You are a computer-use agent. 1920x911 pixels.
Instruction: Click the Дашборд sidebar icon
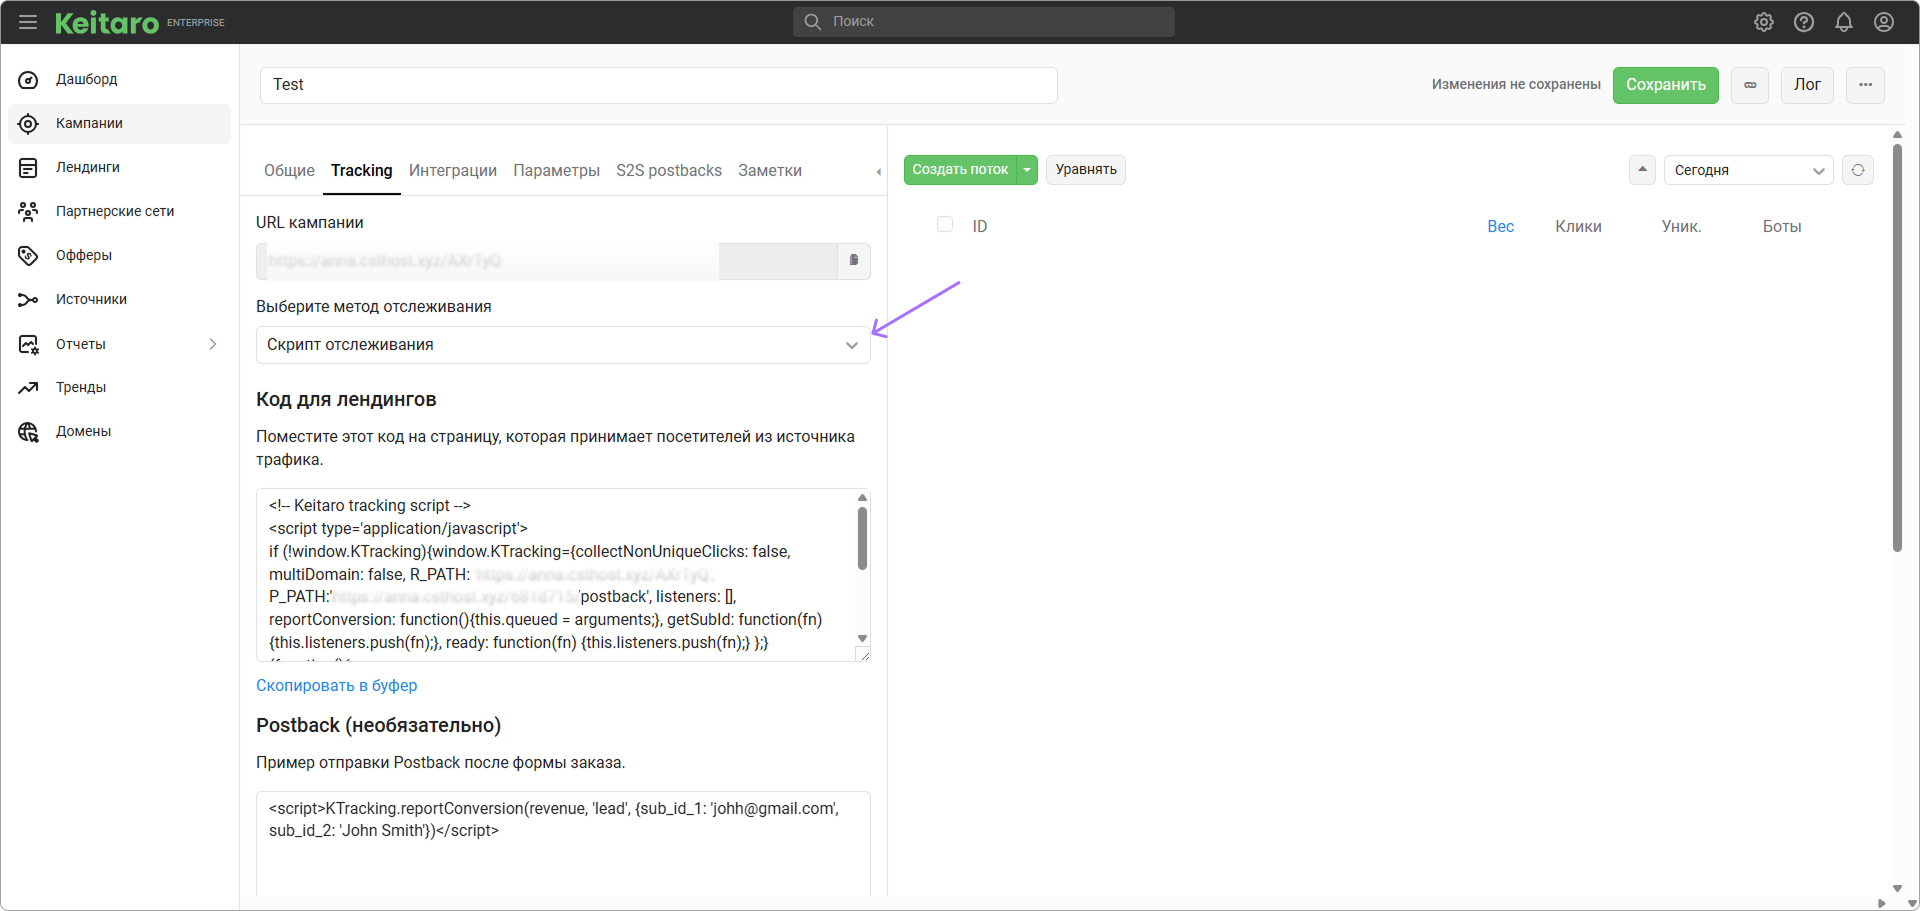click(28, 80)
